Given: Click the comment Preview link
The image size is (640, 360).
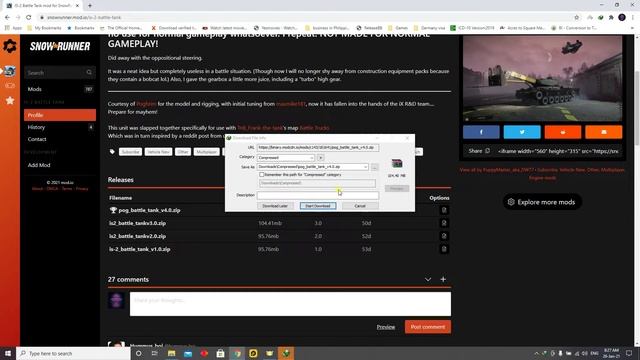Looking at the screenshot, I should pyautogui.click(x=386, y=327).
